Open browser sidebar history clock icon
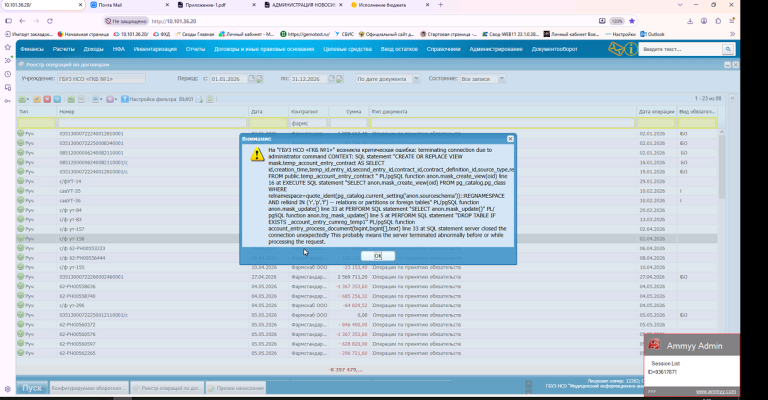Viewport: 768px width, 400px height. (x=7, y=74)
